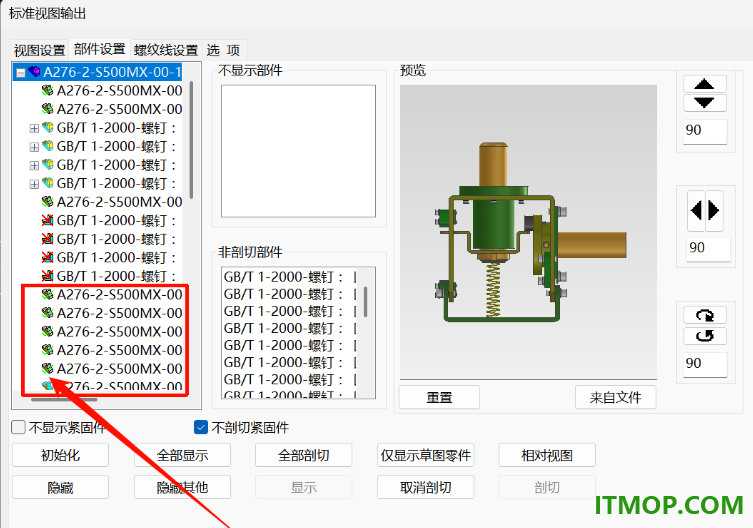Toggle the 不显示紧固件 checkbox
753x528 pixels.
[x=18, y=427]
